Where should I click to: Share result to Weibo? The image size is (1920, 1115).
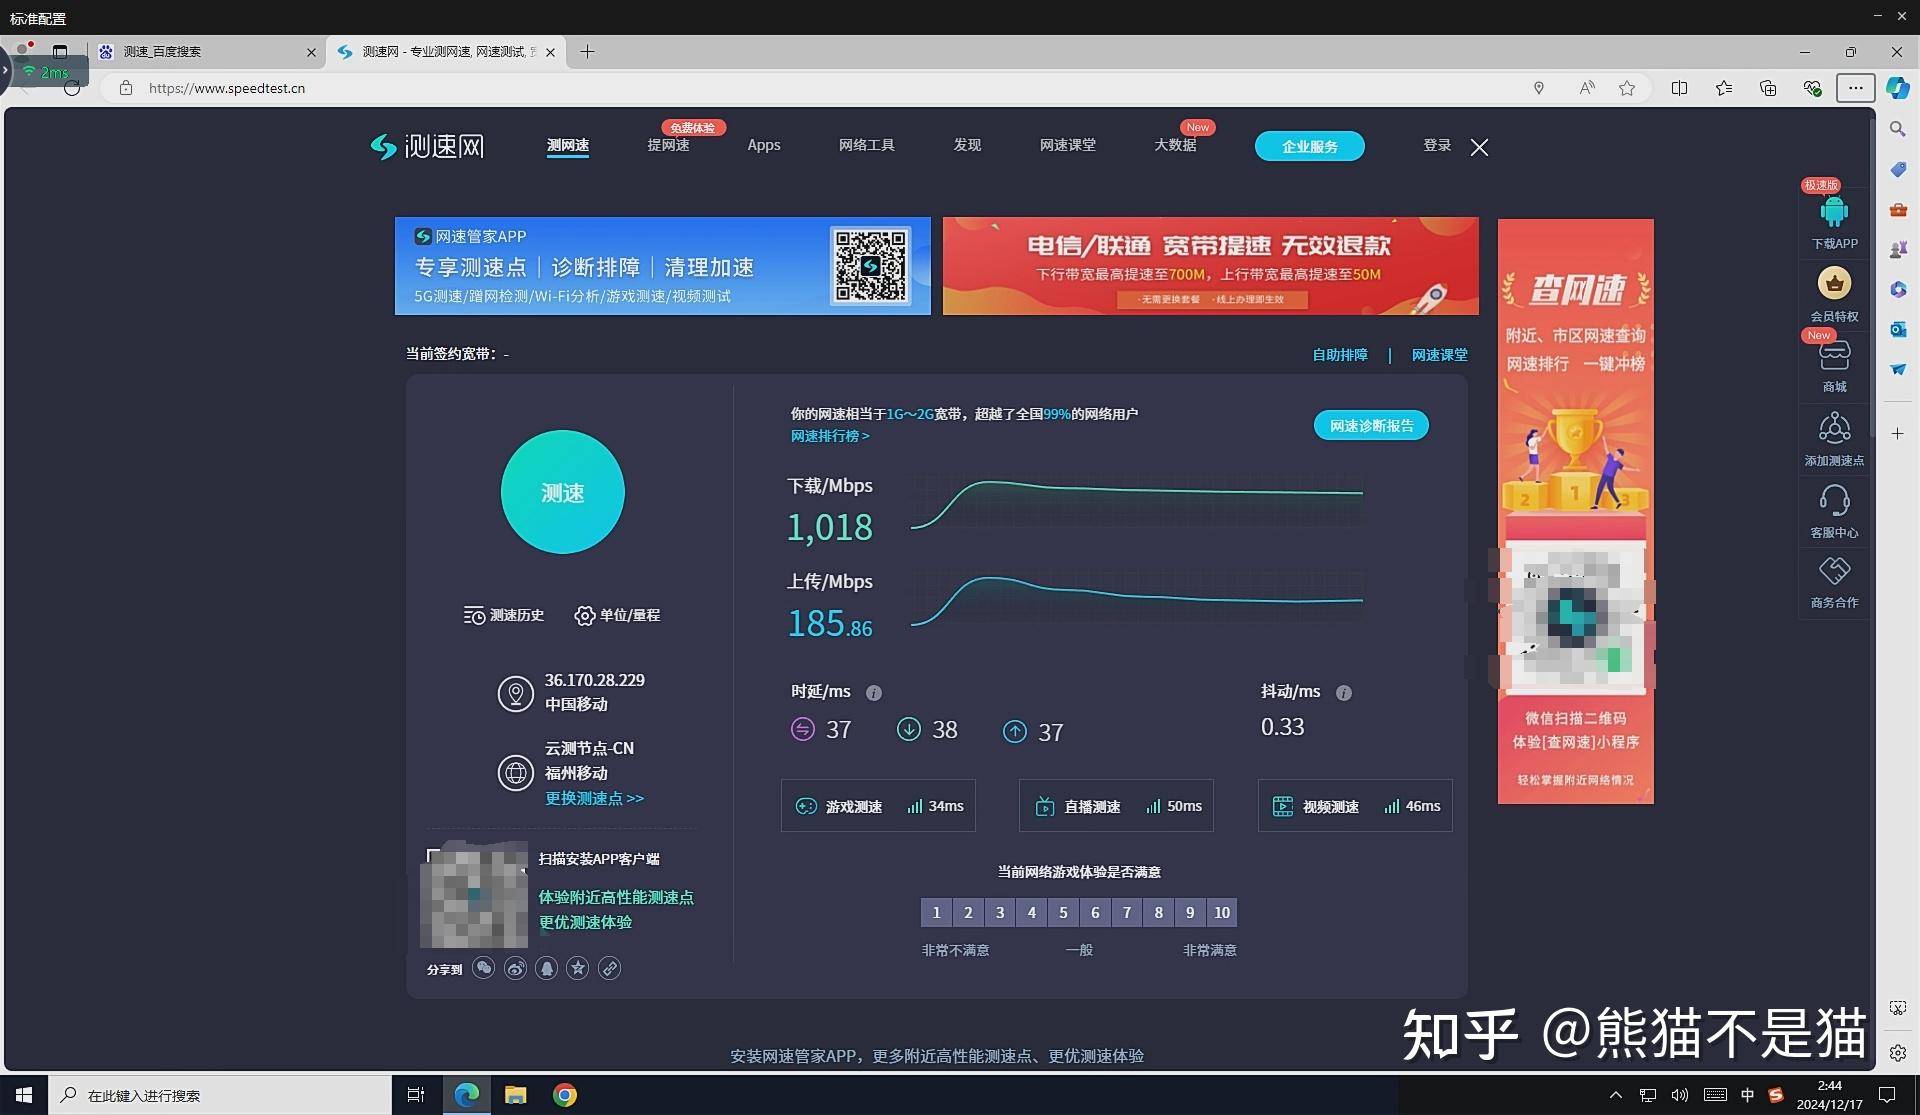[515, 968]
